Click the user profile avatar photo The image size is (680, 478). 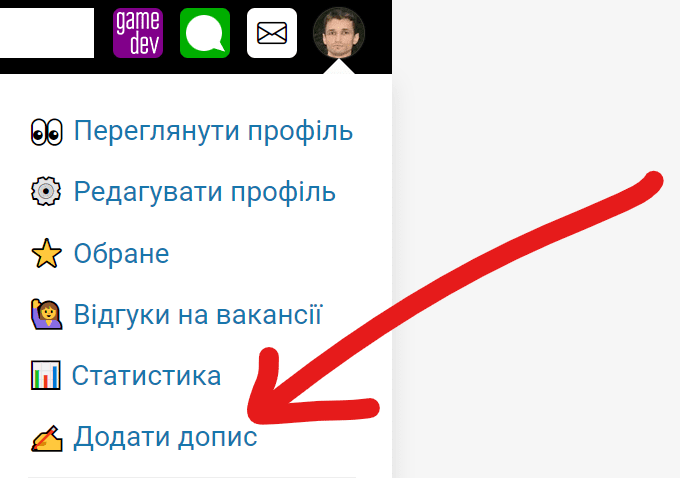339,33
